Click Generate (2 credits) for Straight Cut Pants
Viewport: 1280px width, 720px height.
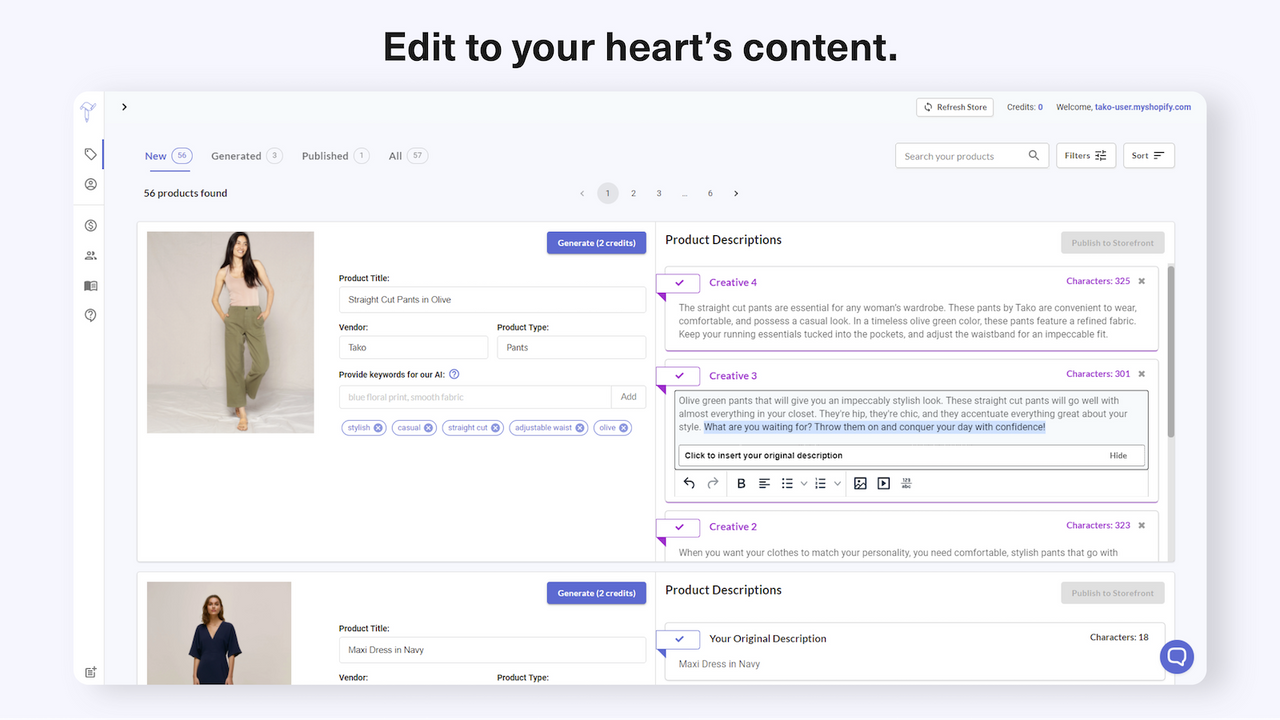tap(596, 242)
